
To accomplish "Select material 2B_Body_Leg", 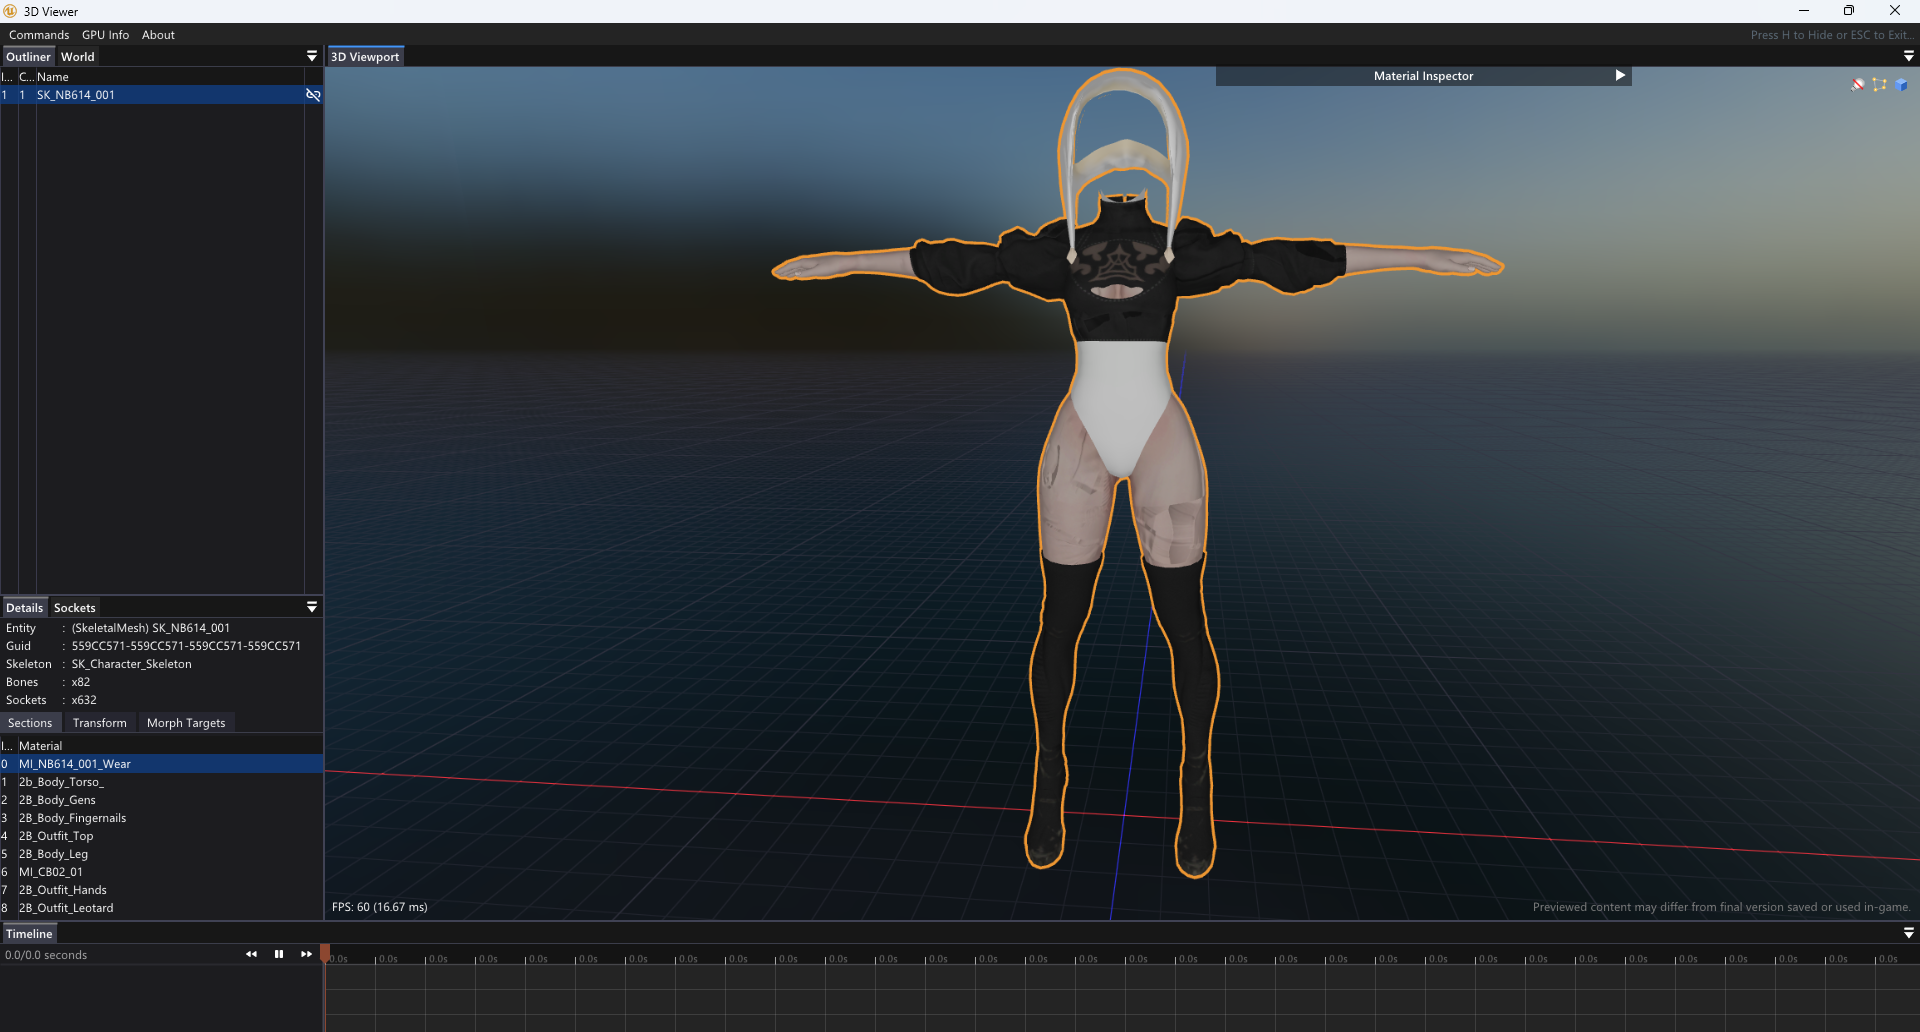I will point(161,854).
